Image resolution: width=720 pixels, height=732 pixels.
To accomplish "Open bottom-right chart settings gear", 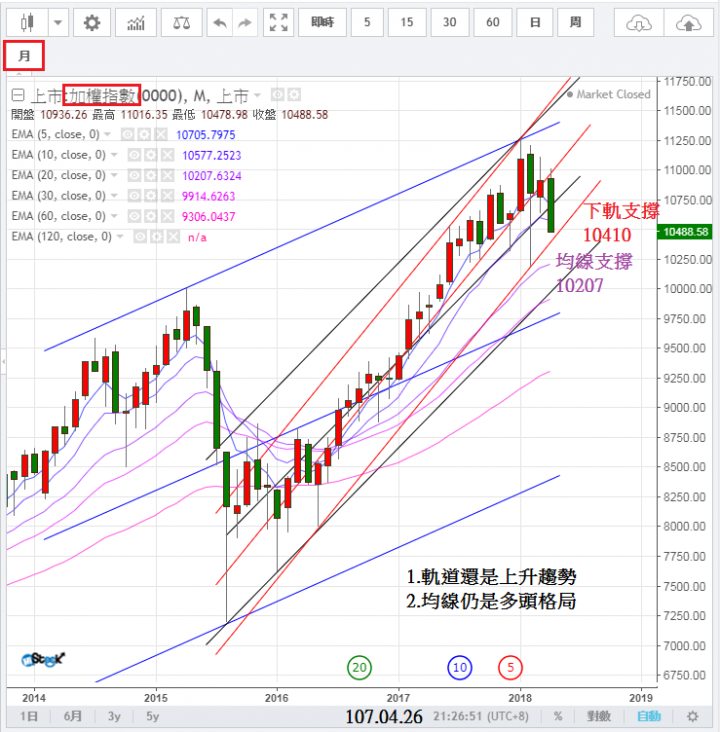I will [x=693, y=716].
